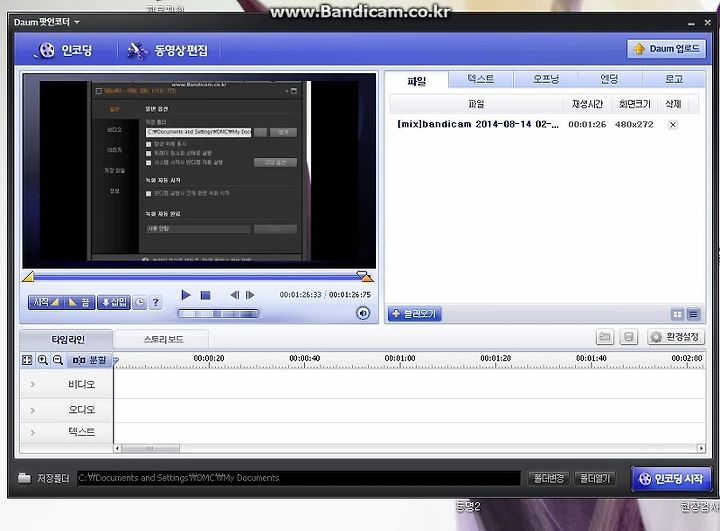
Task: Open 환경설정 settings
Action: (x=675, y=337)
